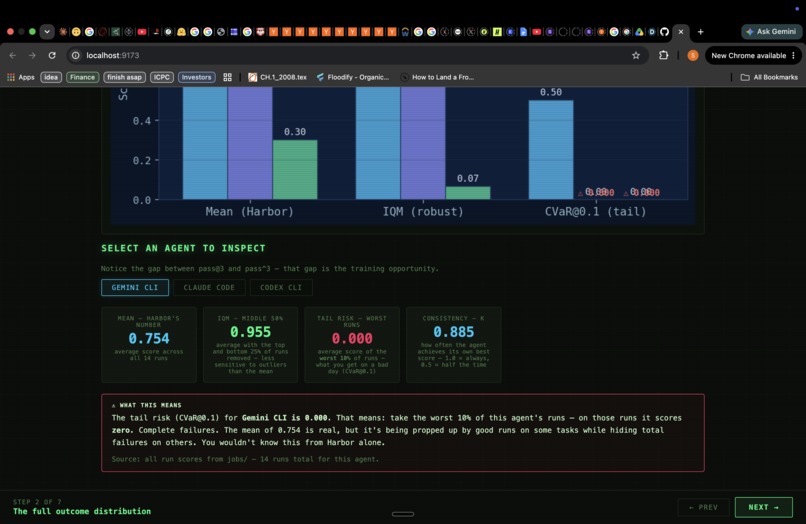Viewport: 806px width, 524px height.
Task: Go to the next step with NEXT
Action: tap(763, 507)
